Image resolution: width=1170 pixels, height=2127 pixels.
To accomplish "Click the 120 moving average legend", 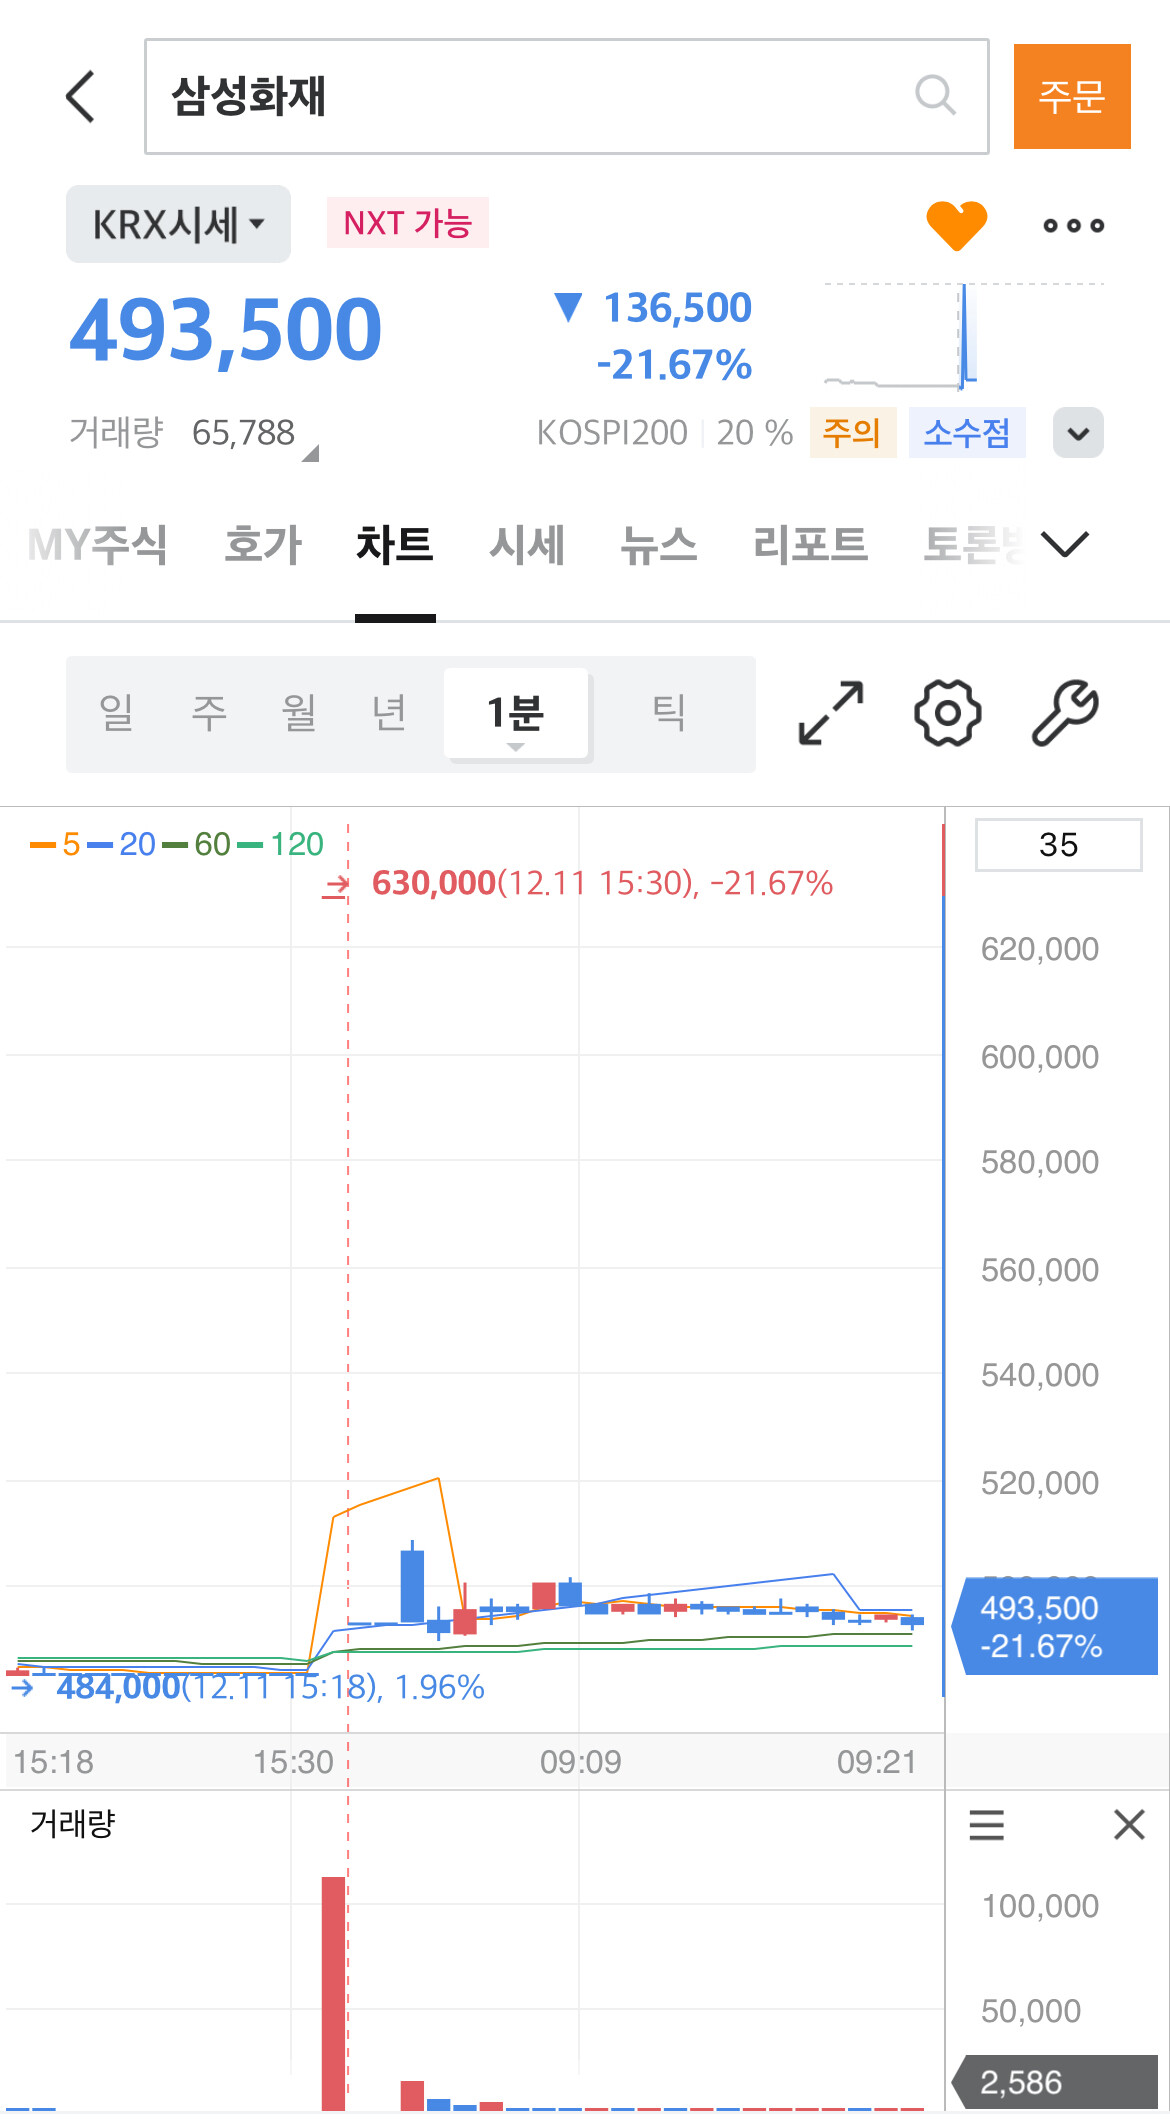I will click(x=280, y=845).
